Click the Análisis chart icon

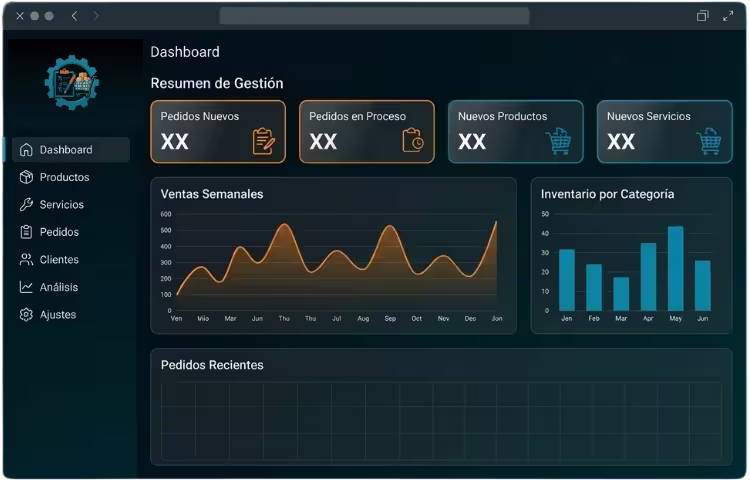pos(26,287)
